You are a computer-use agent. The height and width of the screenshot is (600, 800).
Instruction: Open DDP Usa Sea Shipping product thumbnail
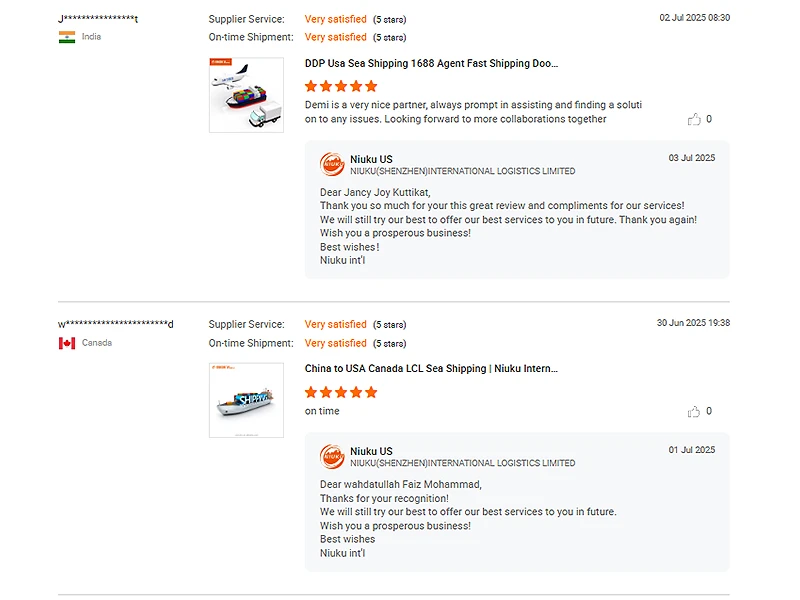click(246, 95)
